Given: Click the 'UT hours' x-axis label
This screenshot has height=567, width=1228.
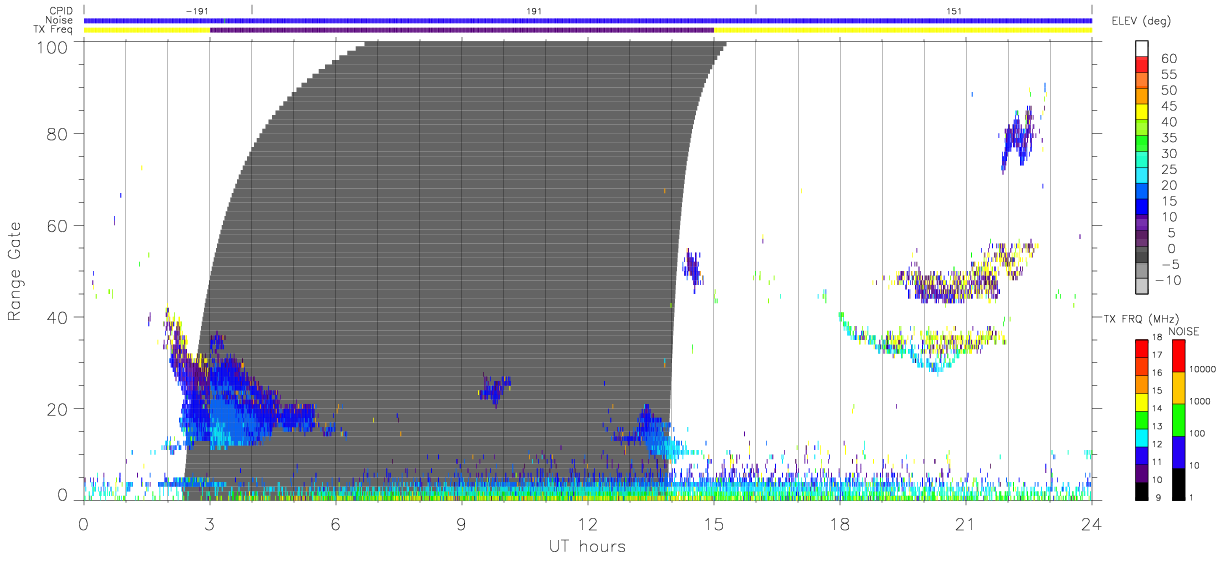Looking at the screenshot, I should tap(586, 546).
